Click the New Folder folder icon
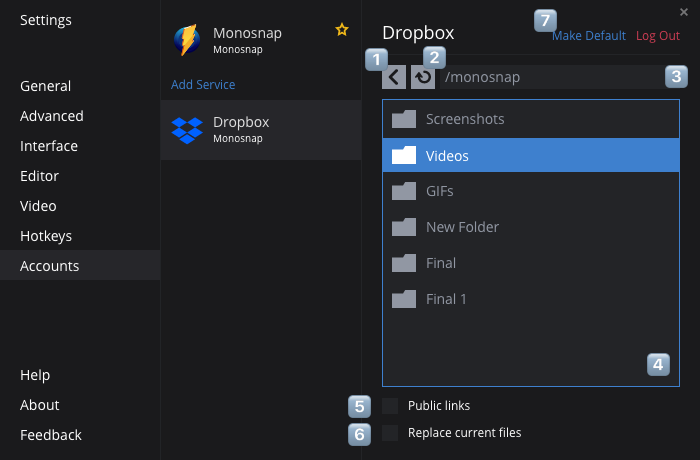 [404, 227]
